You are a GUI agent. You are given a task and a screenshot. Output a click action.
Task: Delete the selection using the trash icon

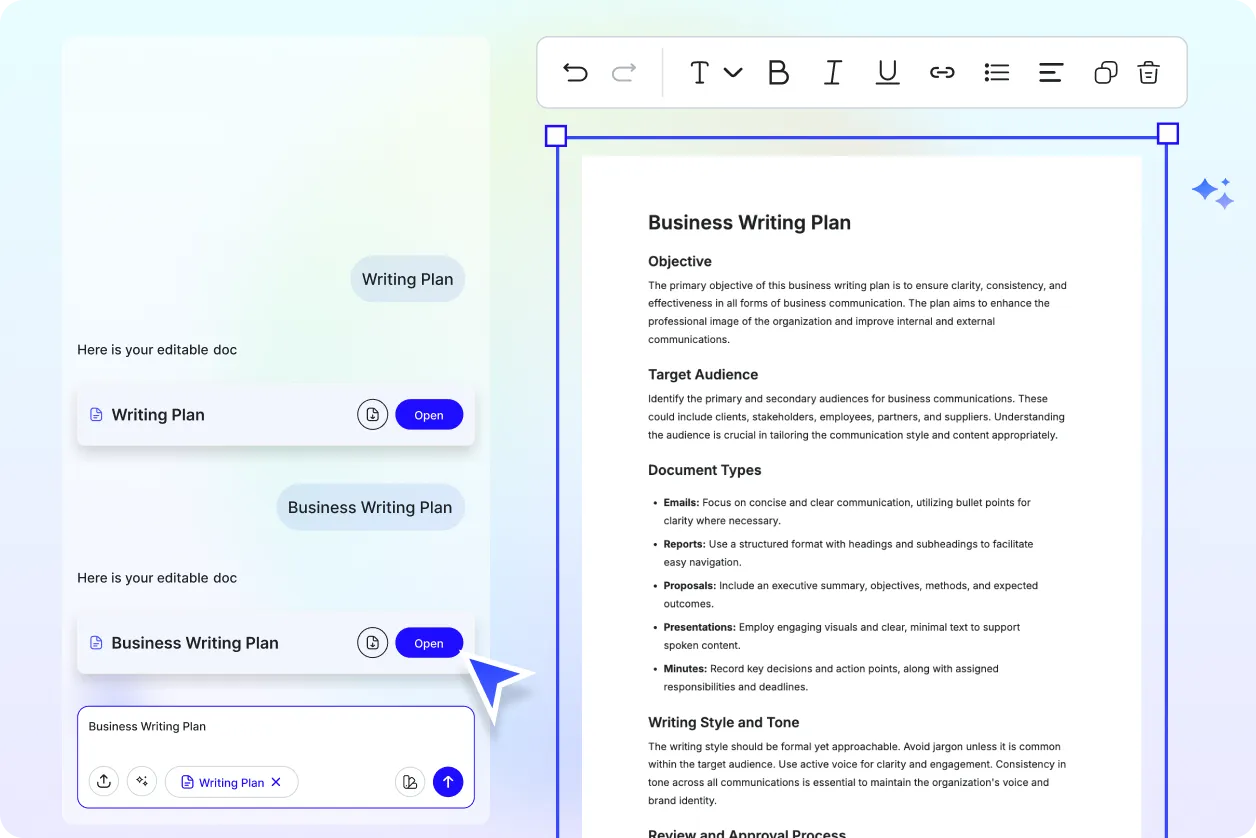[x=1148, y=72]
